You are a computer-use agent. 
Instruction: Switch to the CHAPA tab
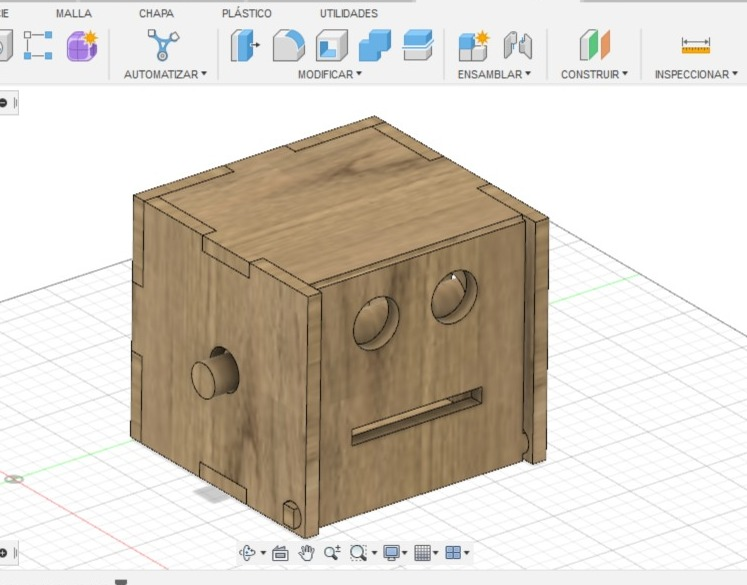pyautogui.click(x=156, y=13)
